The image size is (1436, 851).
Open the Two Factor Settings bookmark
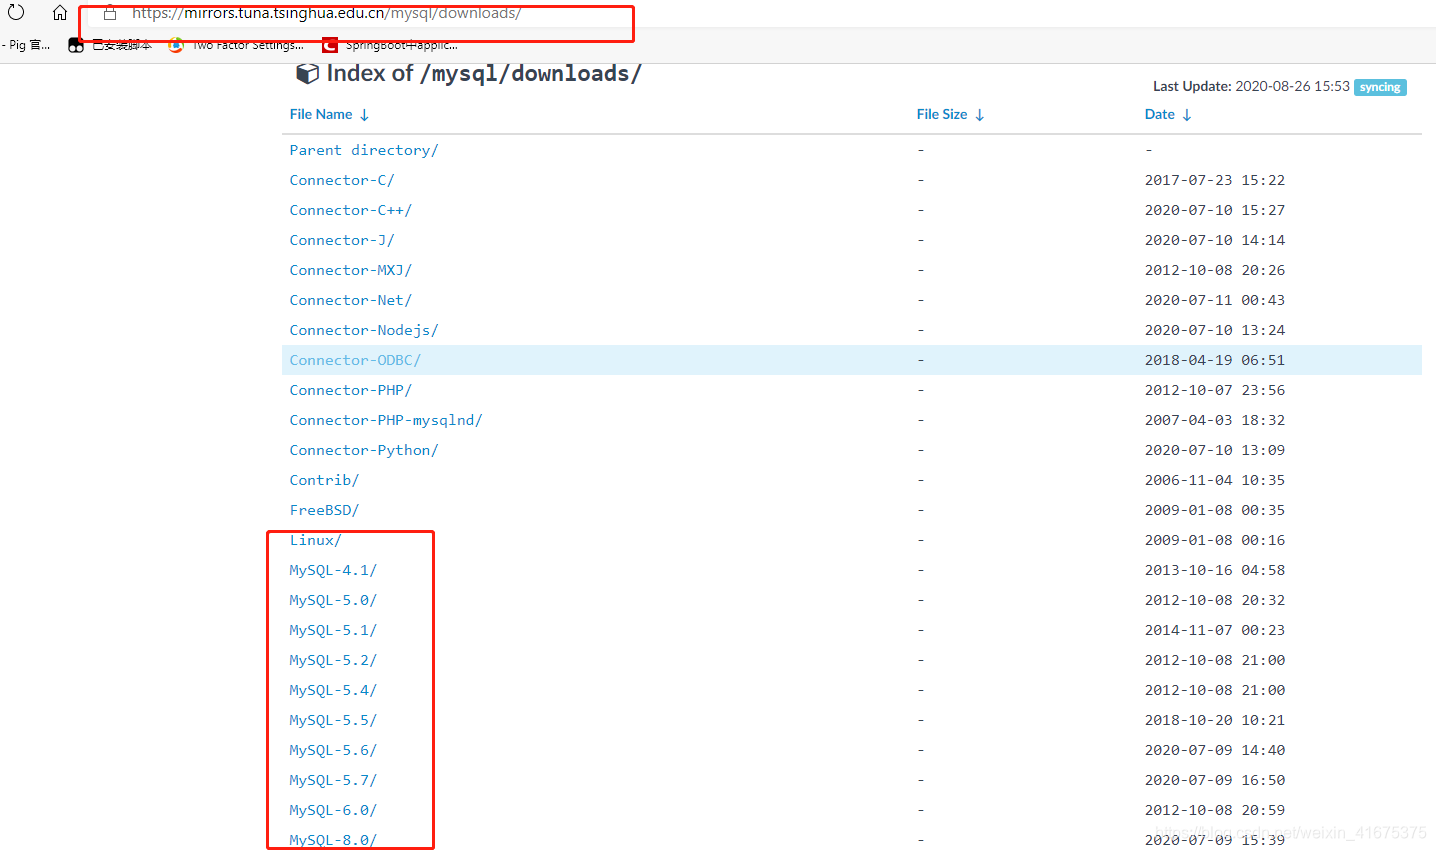click(x=236, y=45)
